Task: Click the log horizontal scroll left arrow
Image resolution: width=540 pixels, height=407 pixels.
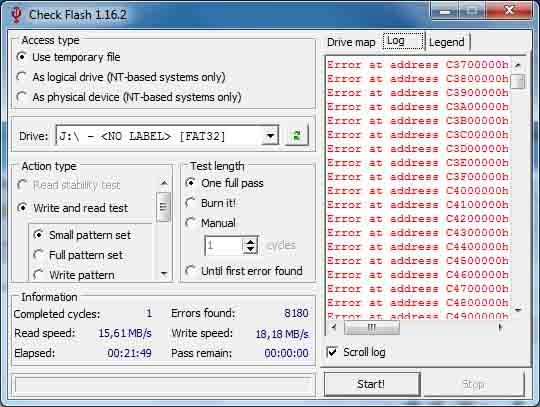Action: coord(334,327)
